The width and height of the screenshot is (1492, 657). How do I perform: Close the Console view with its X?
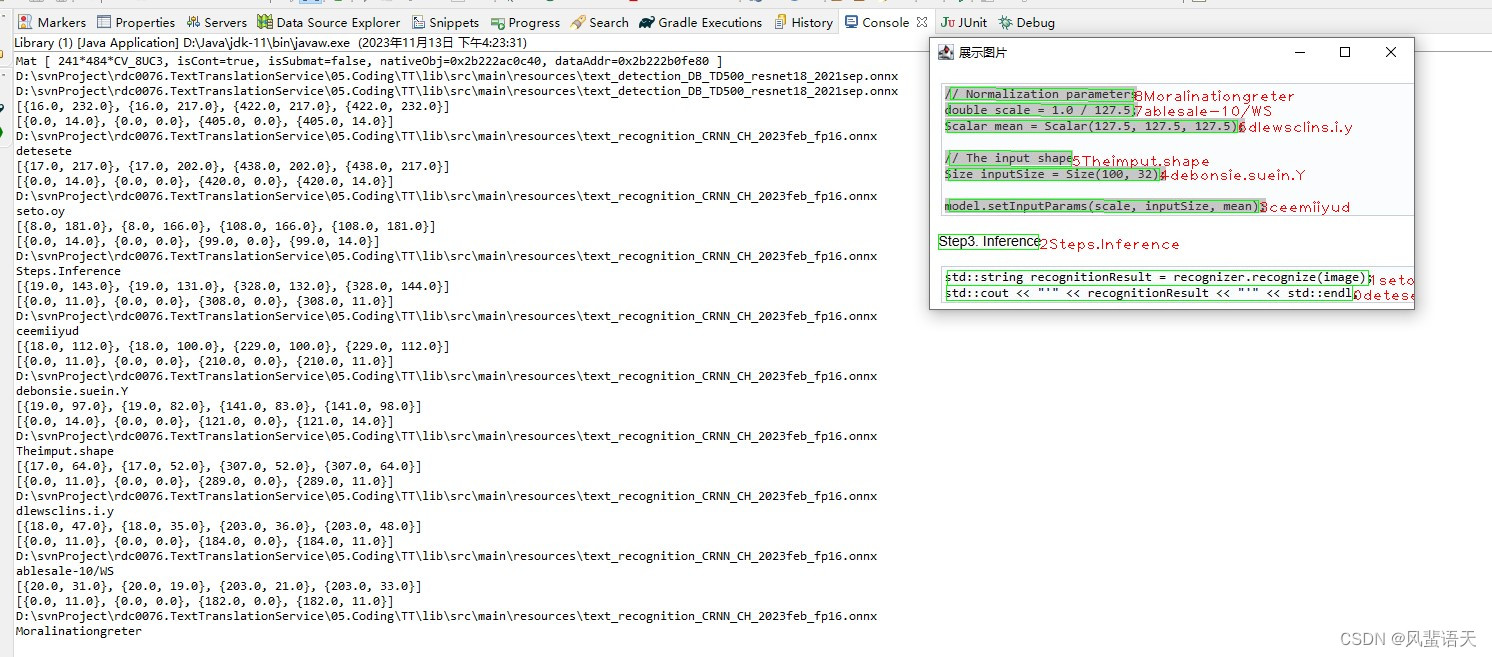[922, 22]
